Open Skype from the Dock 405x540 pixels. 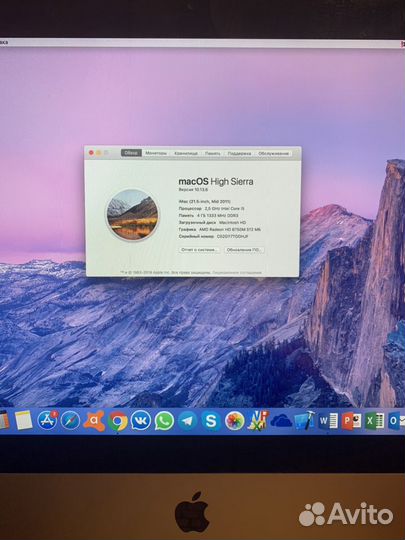coord(211,421)
